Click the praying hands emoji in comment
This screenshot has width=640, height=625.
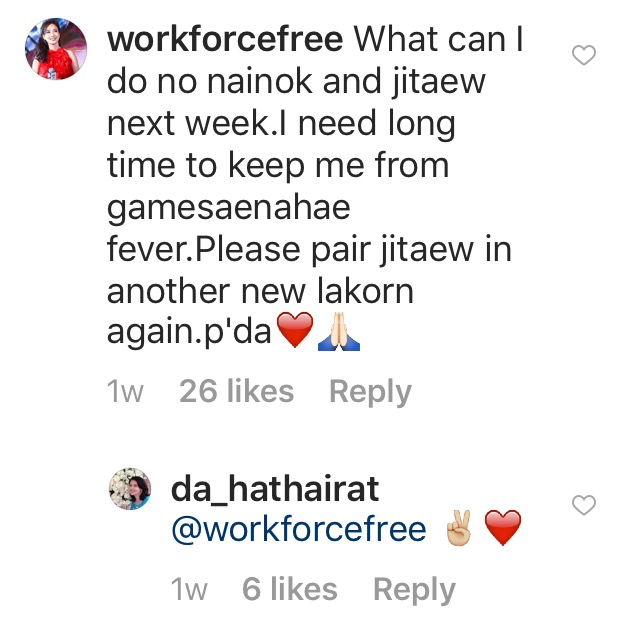tap(339, 331)
